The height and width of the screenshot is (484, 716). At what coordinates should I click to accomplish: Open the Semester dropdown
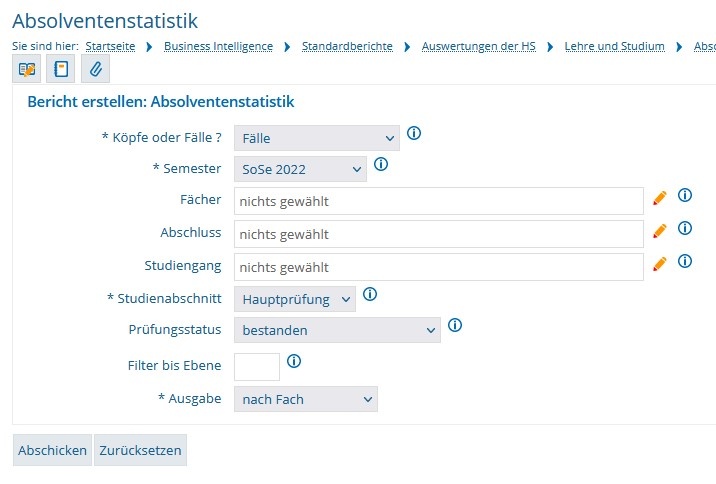(x=300, y=170)
